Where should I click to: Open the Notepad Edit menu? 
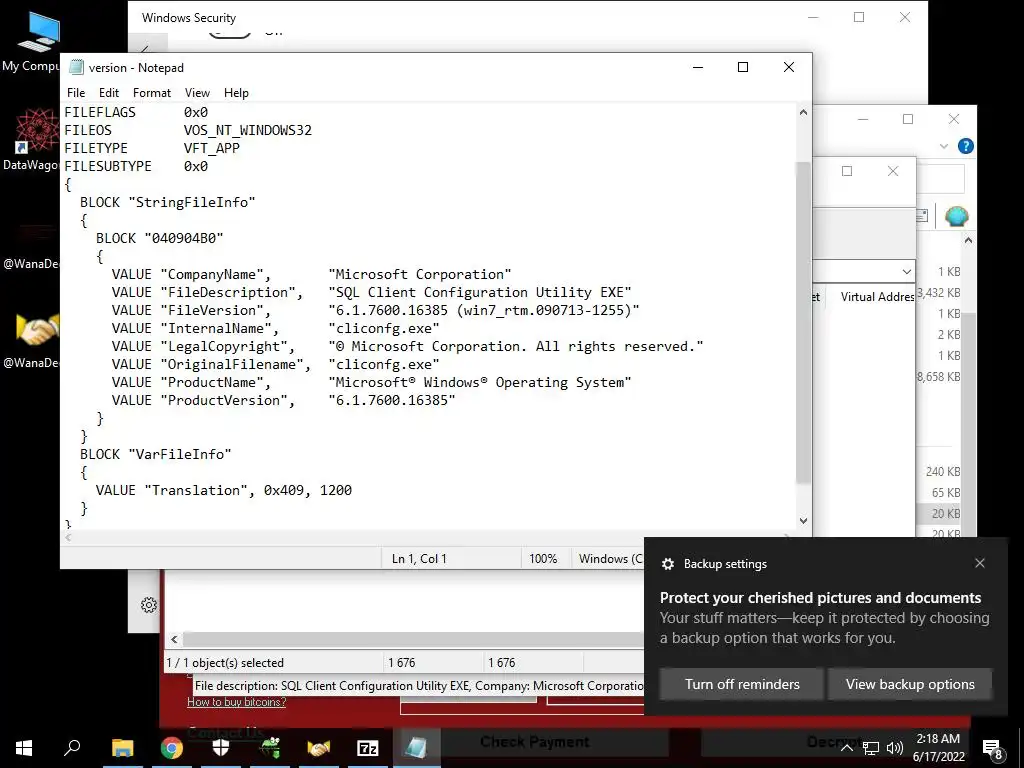[x=108, y=93]
